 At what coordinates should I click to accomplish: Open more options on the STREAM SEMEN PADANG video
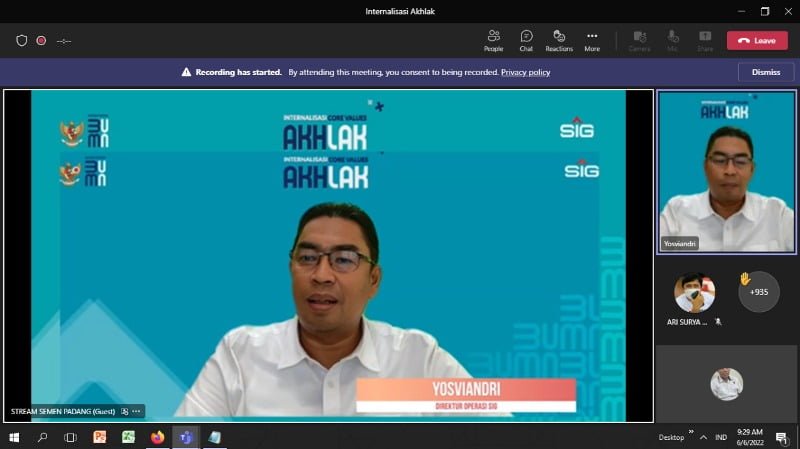coord(137,411)
